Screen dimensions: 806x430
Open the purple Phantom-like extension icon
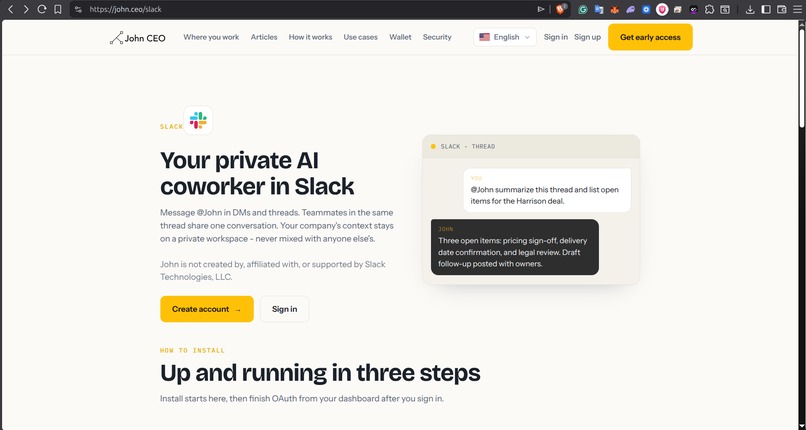click(630, 9)
